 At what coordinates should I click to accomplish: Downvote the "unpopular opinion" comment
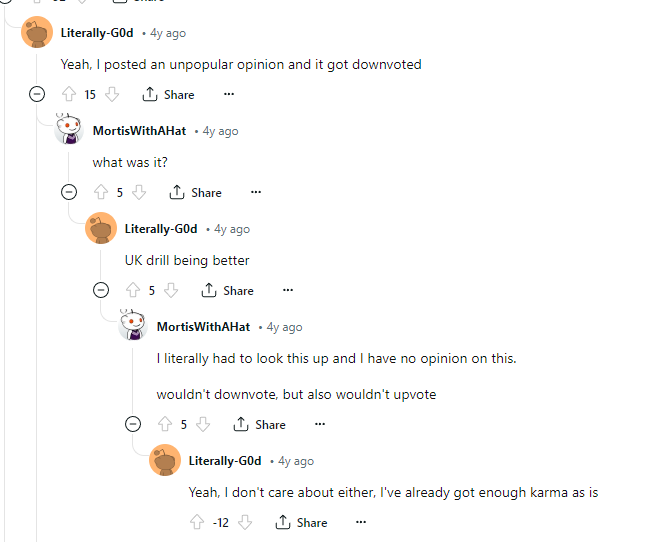tap(112, 95)
